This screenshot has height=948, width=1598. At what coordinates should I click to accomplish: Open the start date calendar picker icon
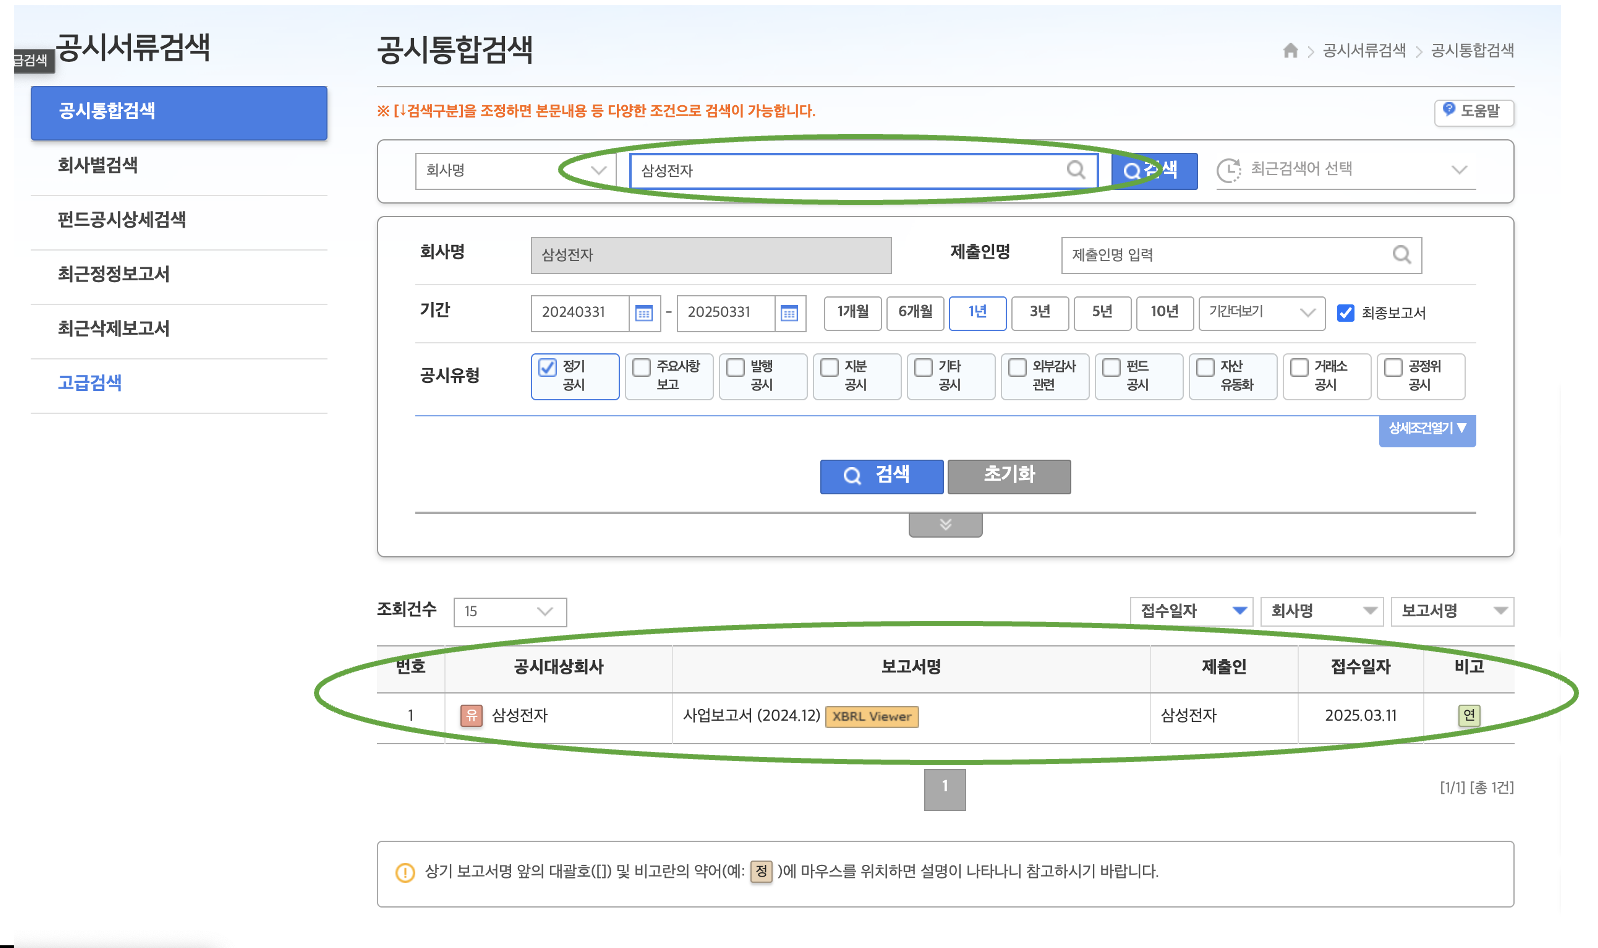[x=644, y=313]
